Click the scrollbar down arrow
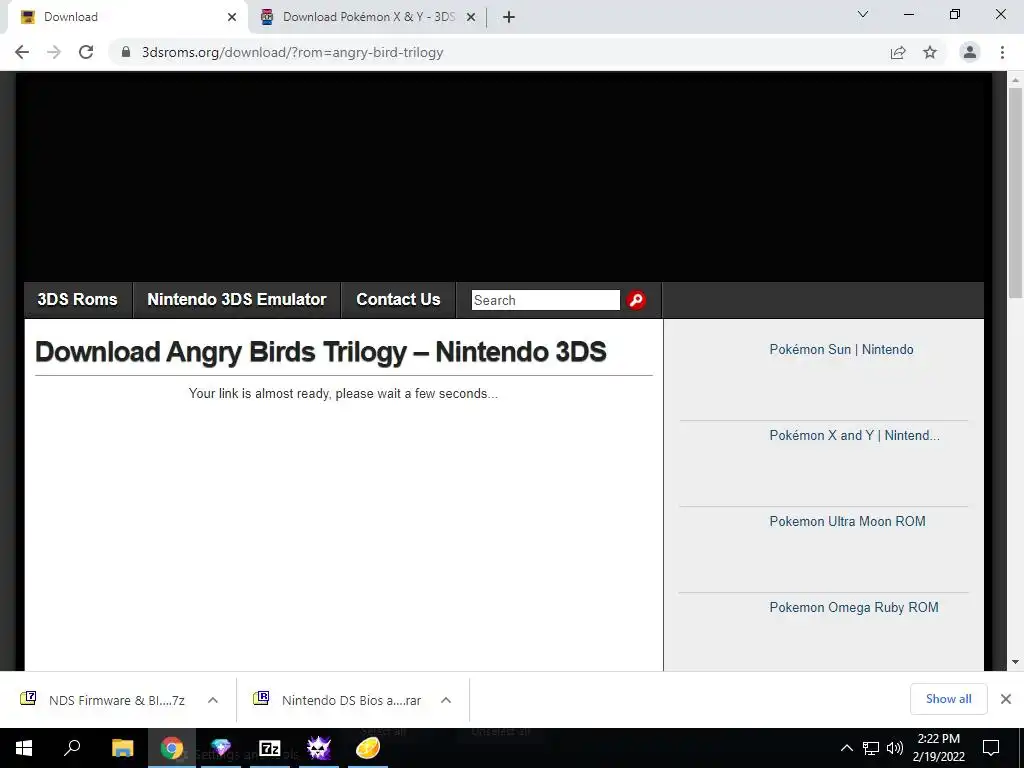 pos(1015,662)
